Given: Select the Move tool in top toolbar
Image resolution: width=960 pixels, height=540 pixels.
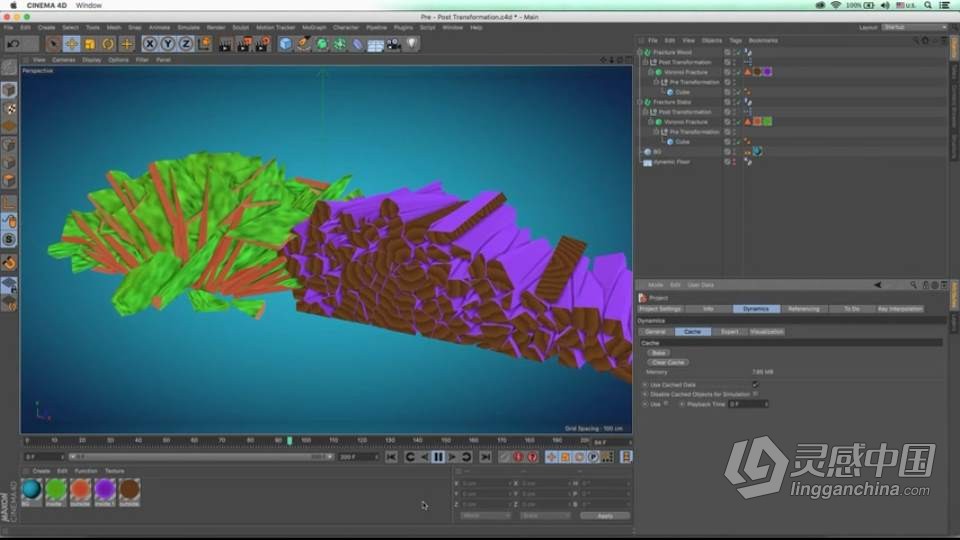Looking at the screenshot, I should 72,44.
